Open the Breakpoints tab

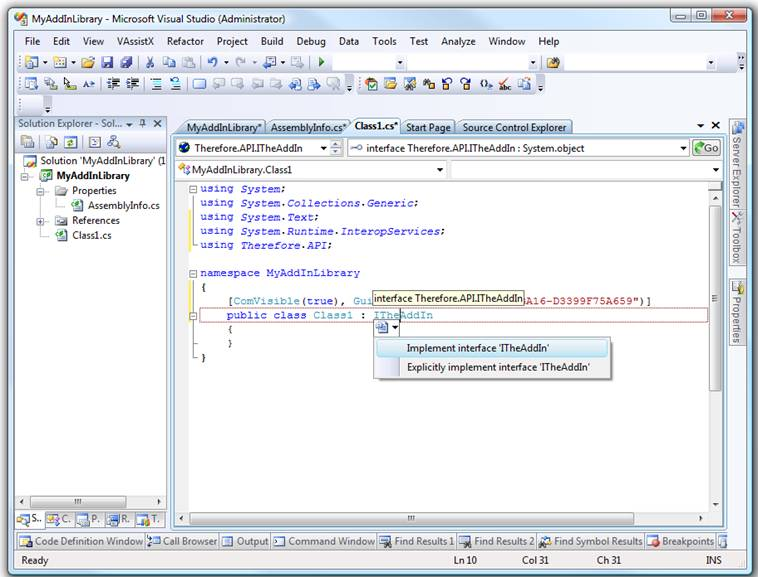pyautogui.click(x=680, y=541)
